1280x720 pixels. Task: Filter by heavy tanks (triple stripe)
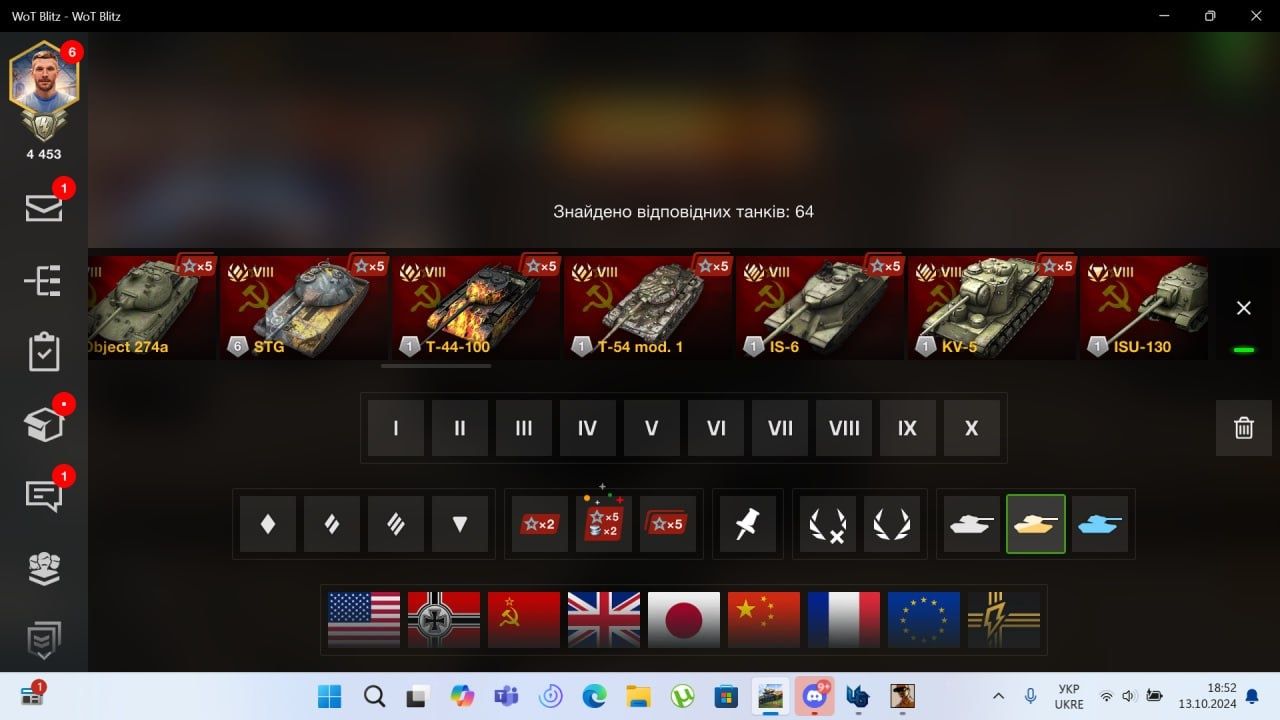396,524
